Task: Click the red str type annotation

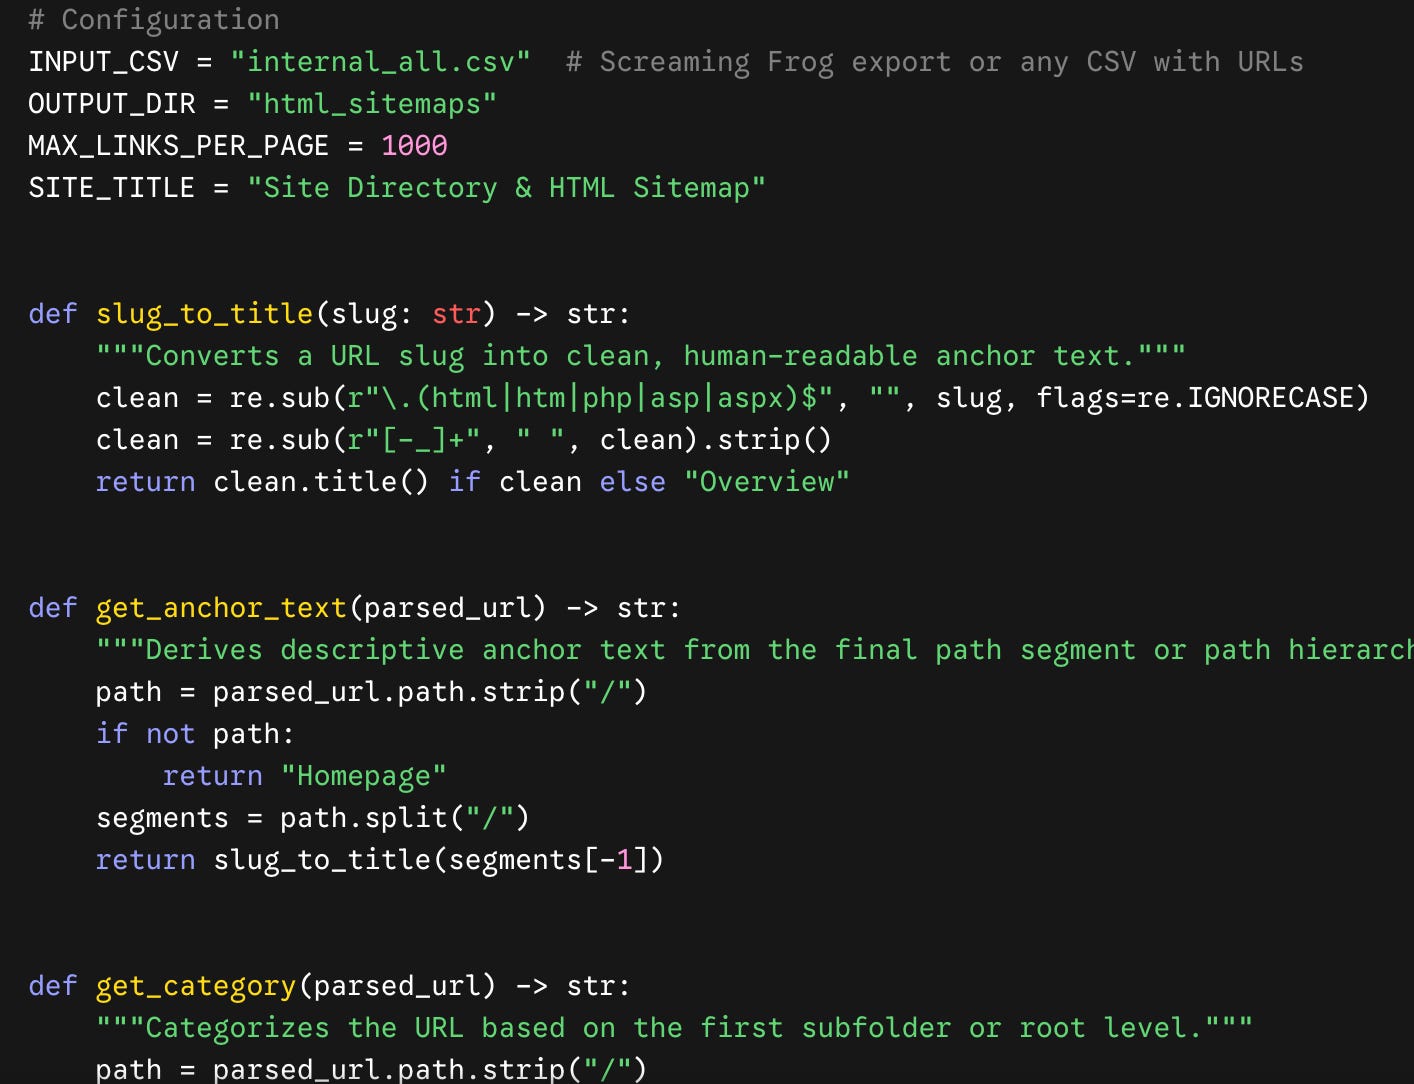Action: coord(456,314)
